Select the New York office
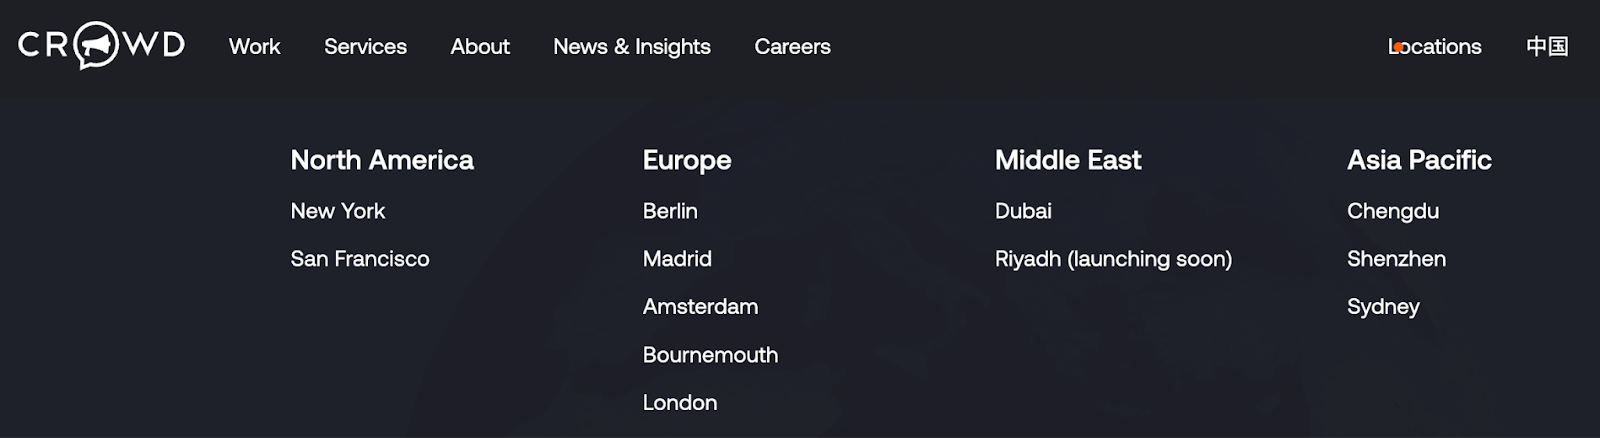Image resolution: width=1600 pixels, height=438 pixels. [x=338, y=211]
